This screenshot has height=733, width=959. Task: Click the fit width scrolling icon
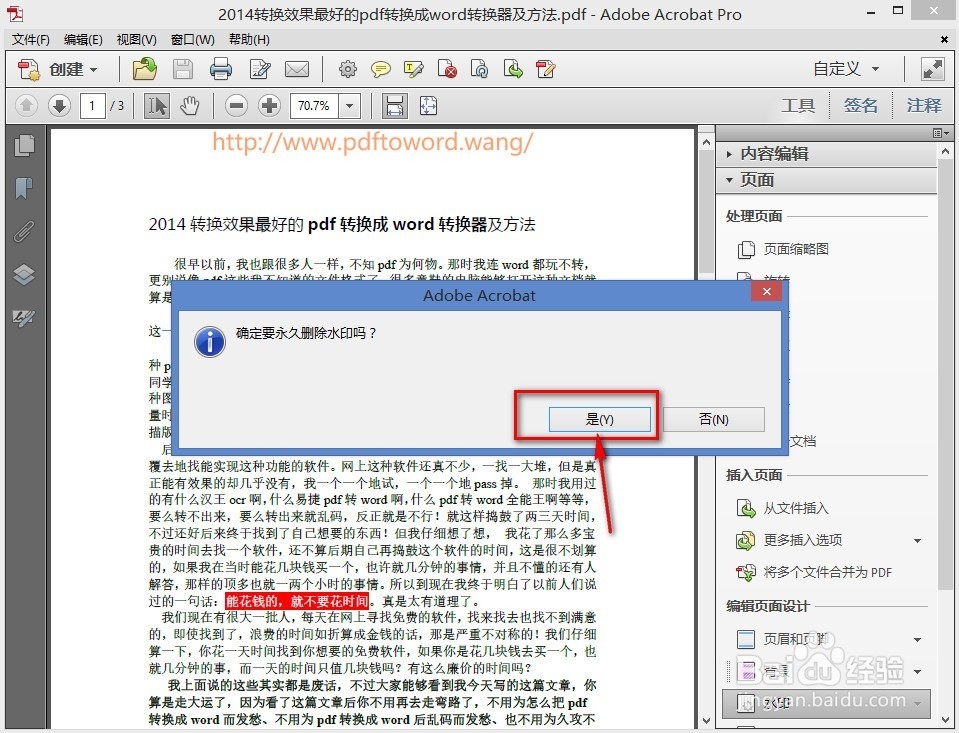(x=394, y=106)
